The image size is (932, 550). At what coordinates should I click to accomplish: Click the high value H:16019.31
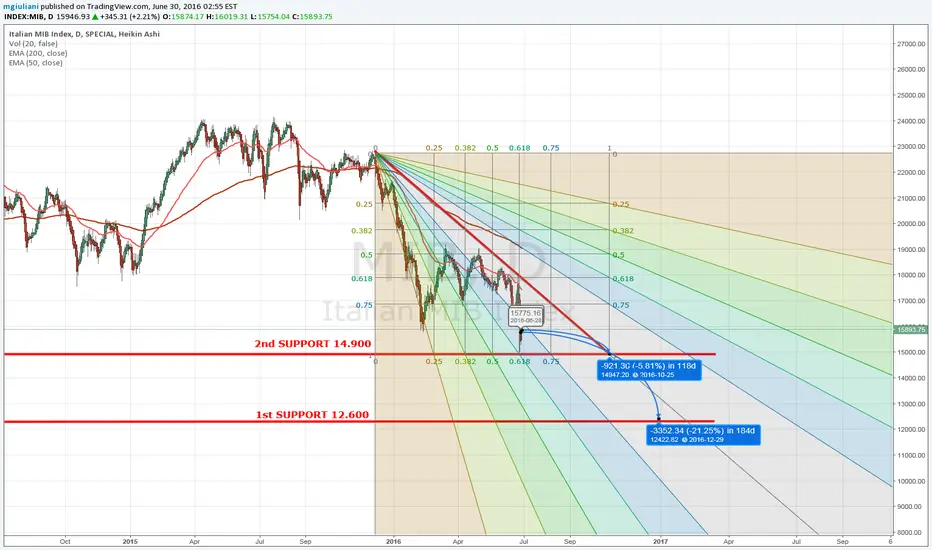(227, 17)
